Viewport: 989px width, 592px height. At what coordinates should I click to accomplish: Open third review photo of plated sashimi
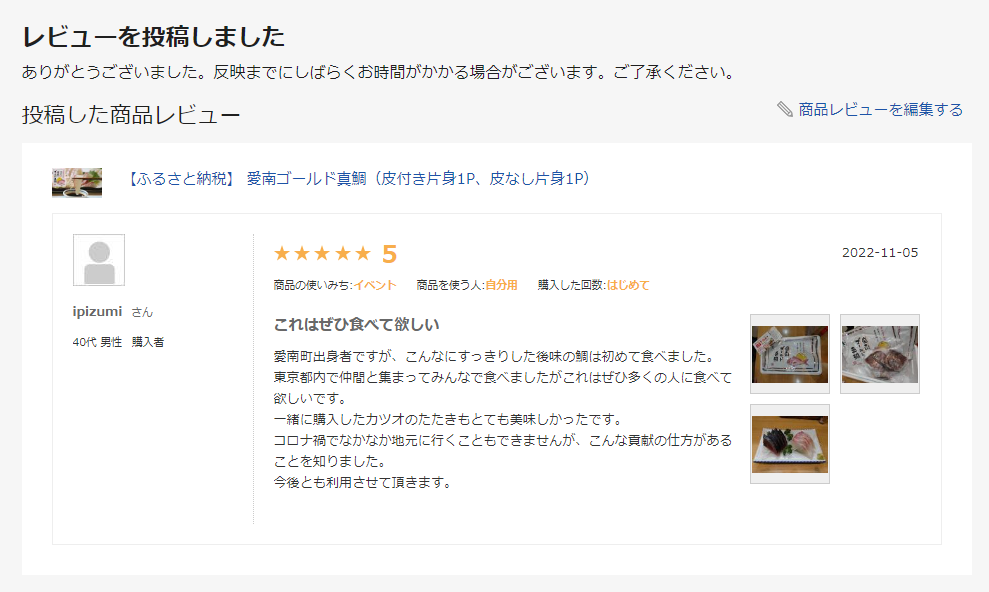click(x=790, y=444)
